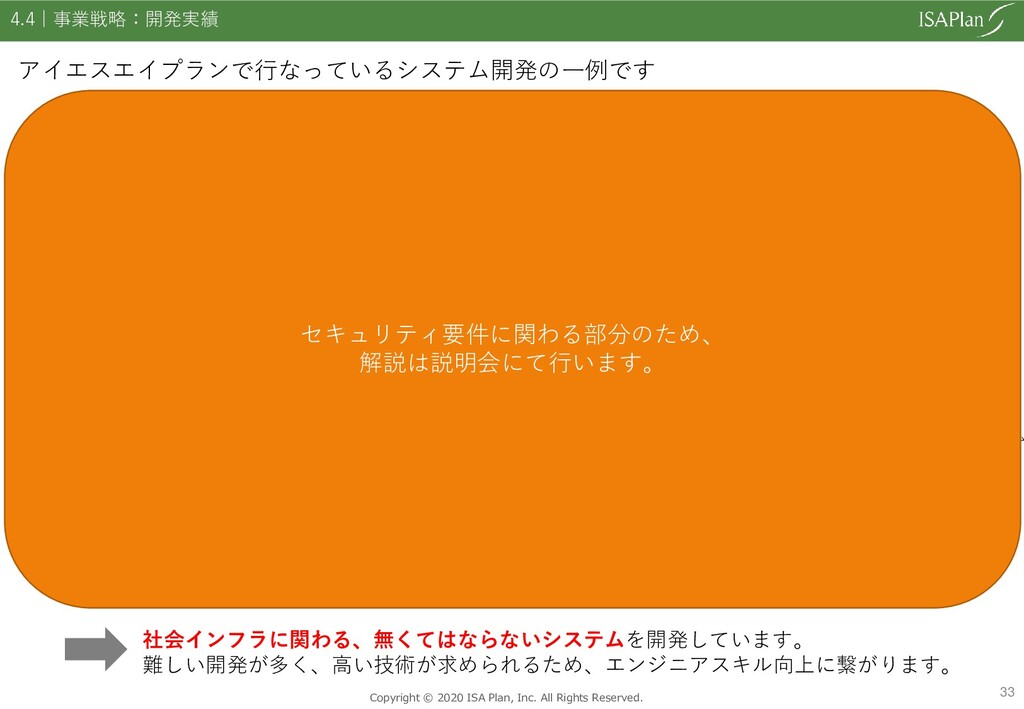Click the line '難しい開発が多く、高い技術が求められるため…'
This screenshot has width=1024, height=709.
pyautogui.click(x=548, y=665)
